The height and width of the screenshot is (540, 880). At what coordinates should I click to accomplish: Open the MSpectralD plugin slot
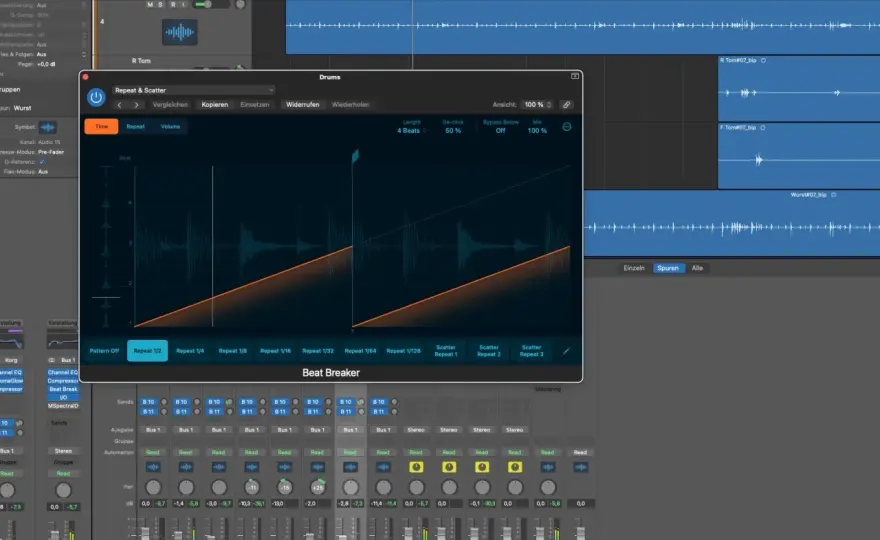coord(63,406)
